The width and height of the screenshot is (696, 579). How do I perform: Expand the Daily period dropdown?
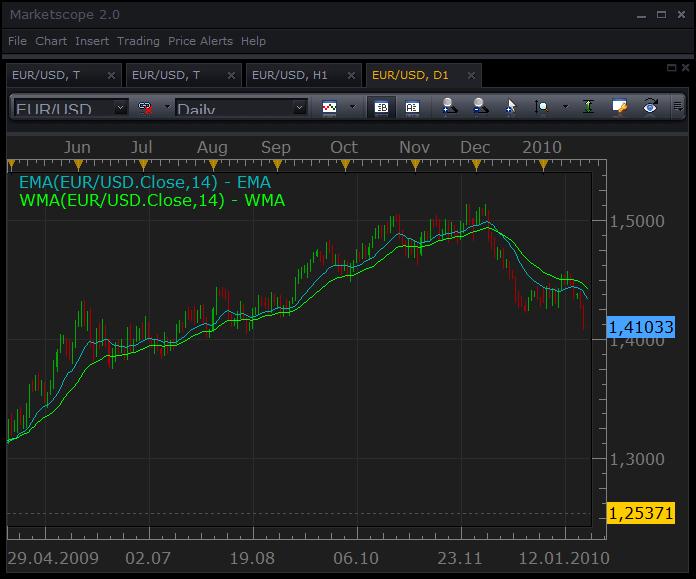[300, 107]
